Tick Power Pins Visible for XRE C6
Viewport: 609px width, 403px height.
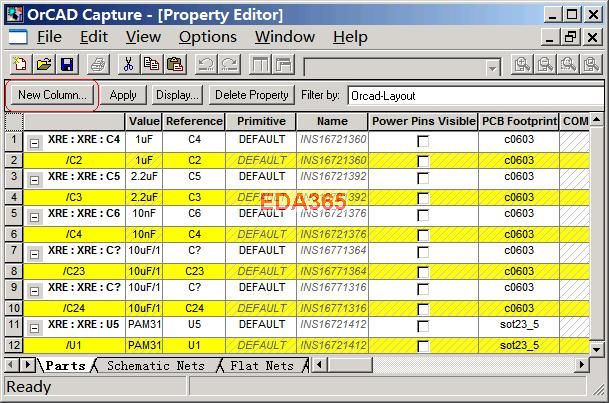423,215
